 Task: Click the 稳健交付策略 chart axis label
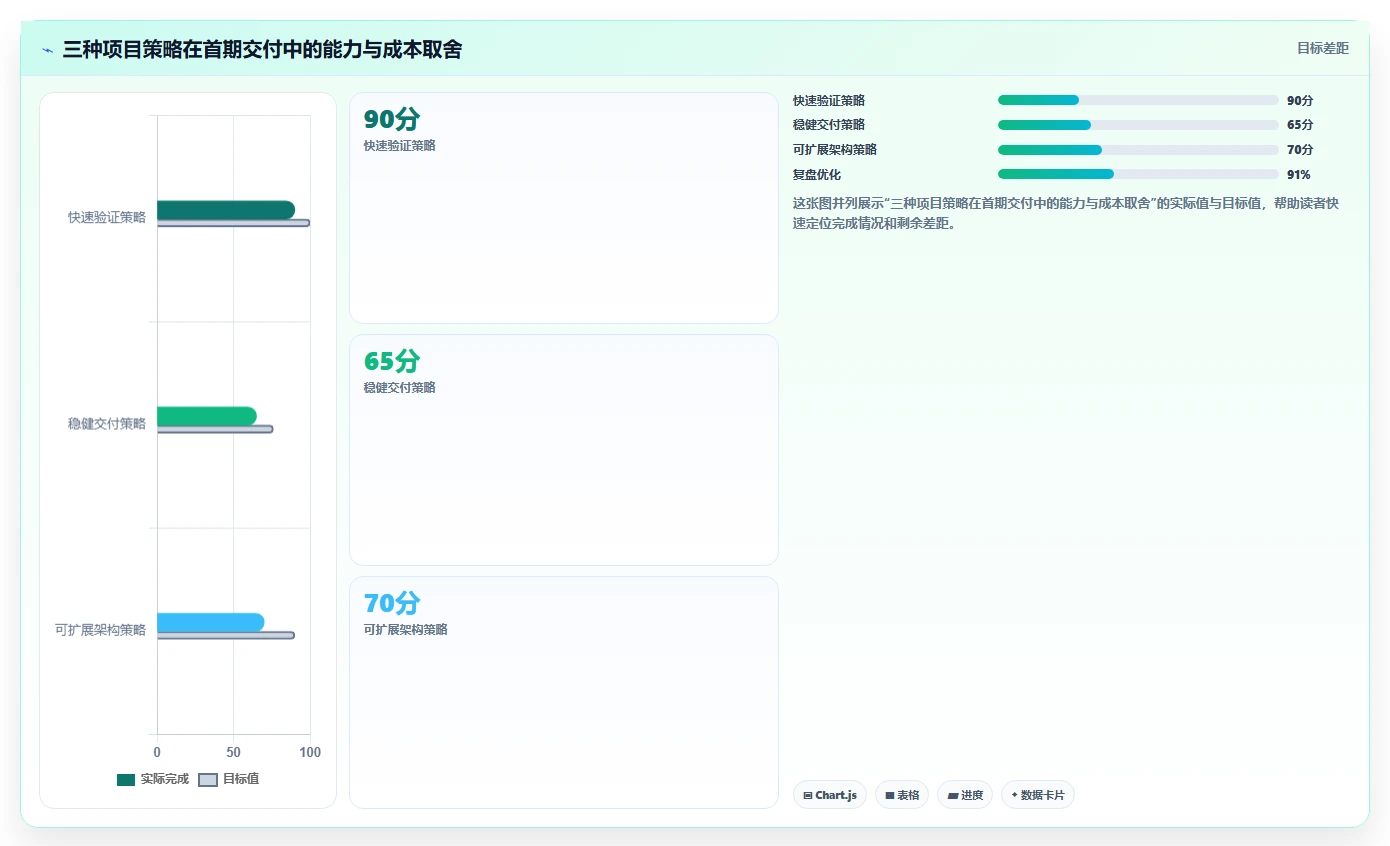pos(107,423)
